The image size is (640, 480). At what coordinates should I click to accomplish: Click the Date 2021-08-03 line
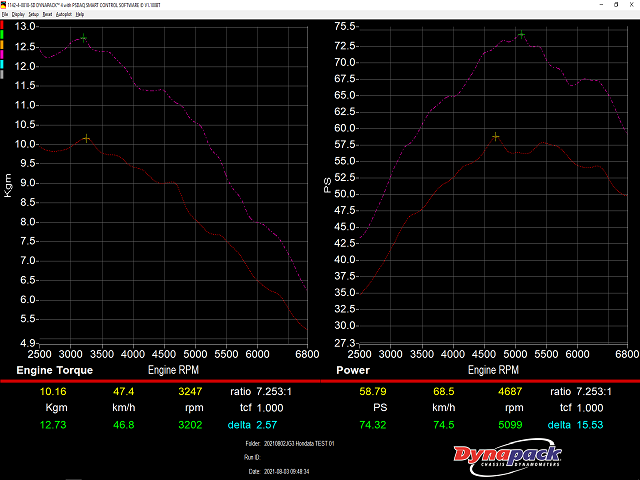pyautogui.click(x=279, y=472)
